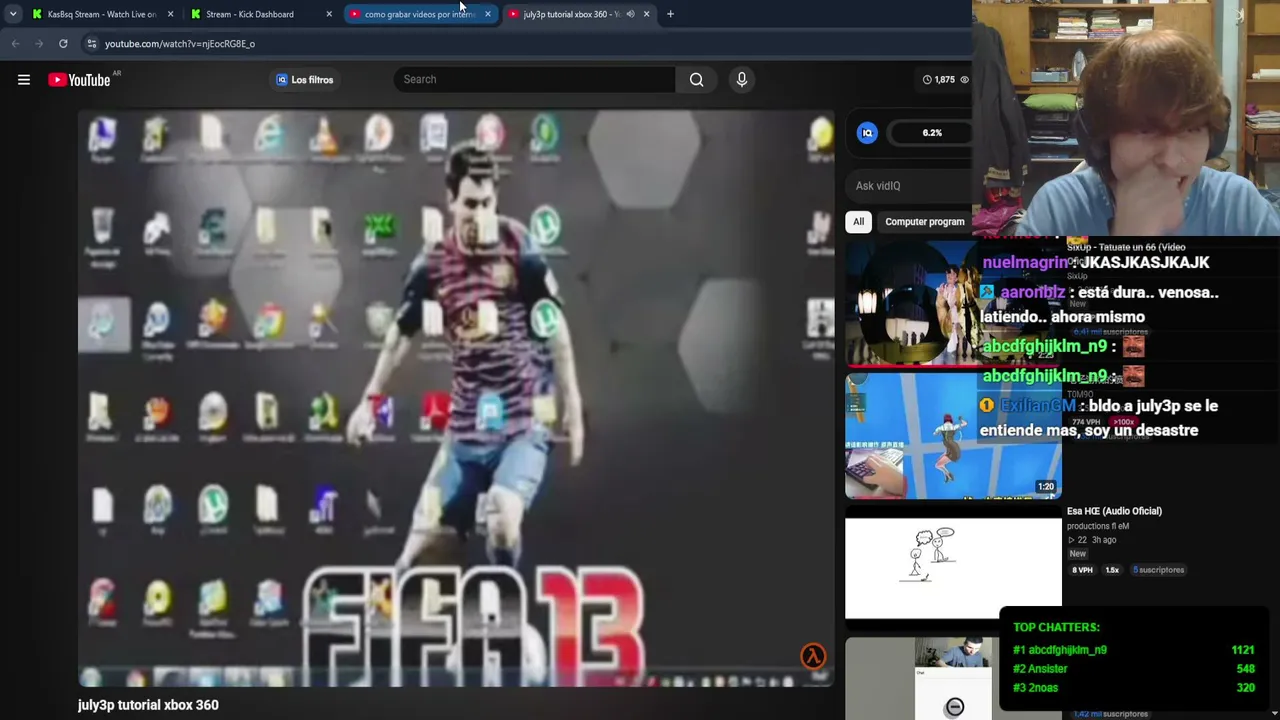Close the Kick Dashboard tab
The image size is (1280, 720).
click(x=329, y=14)
